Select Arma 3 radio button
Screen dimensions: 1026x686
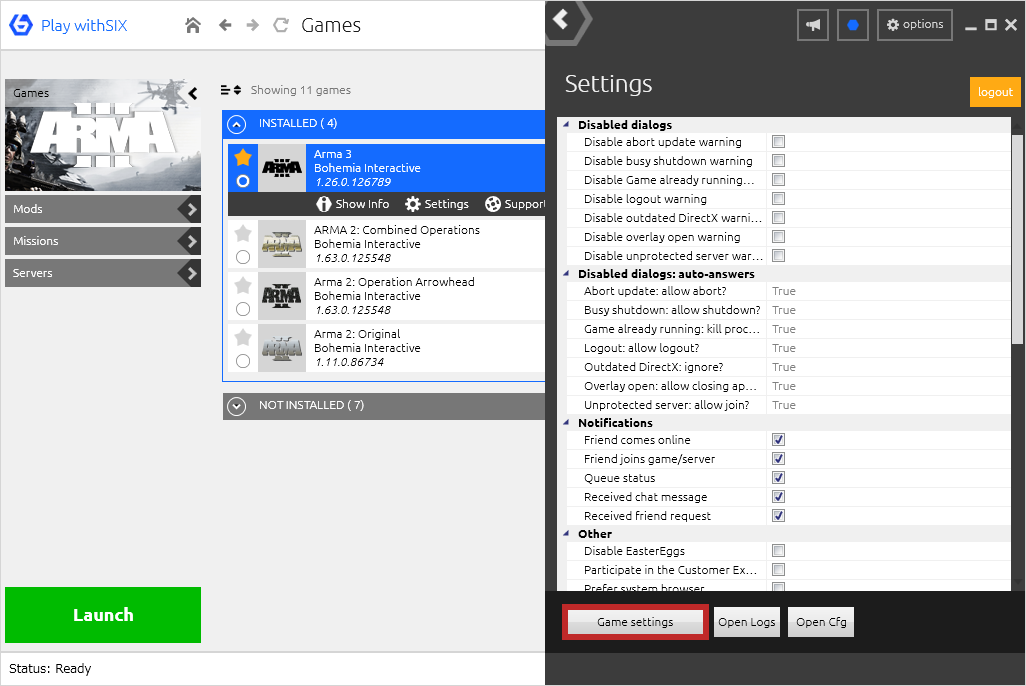pos(243,181)
